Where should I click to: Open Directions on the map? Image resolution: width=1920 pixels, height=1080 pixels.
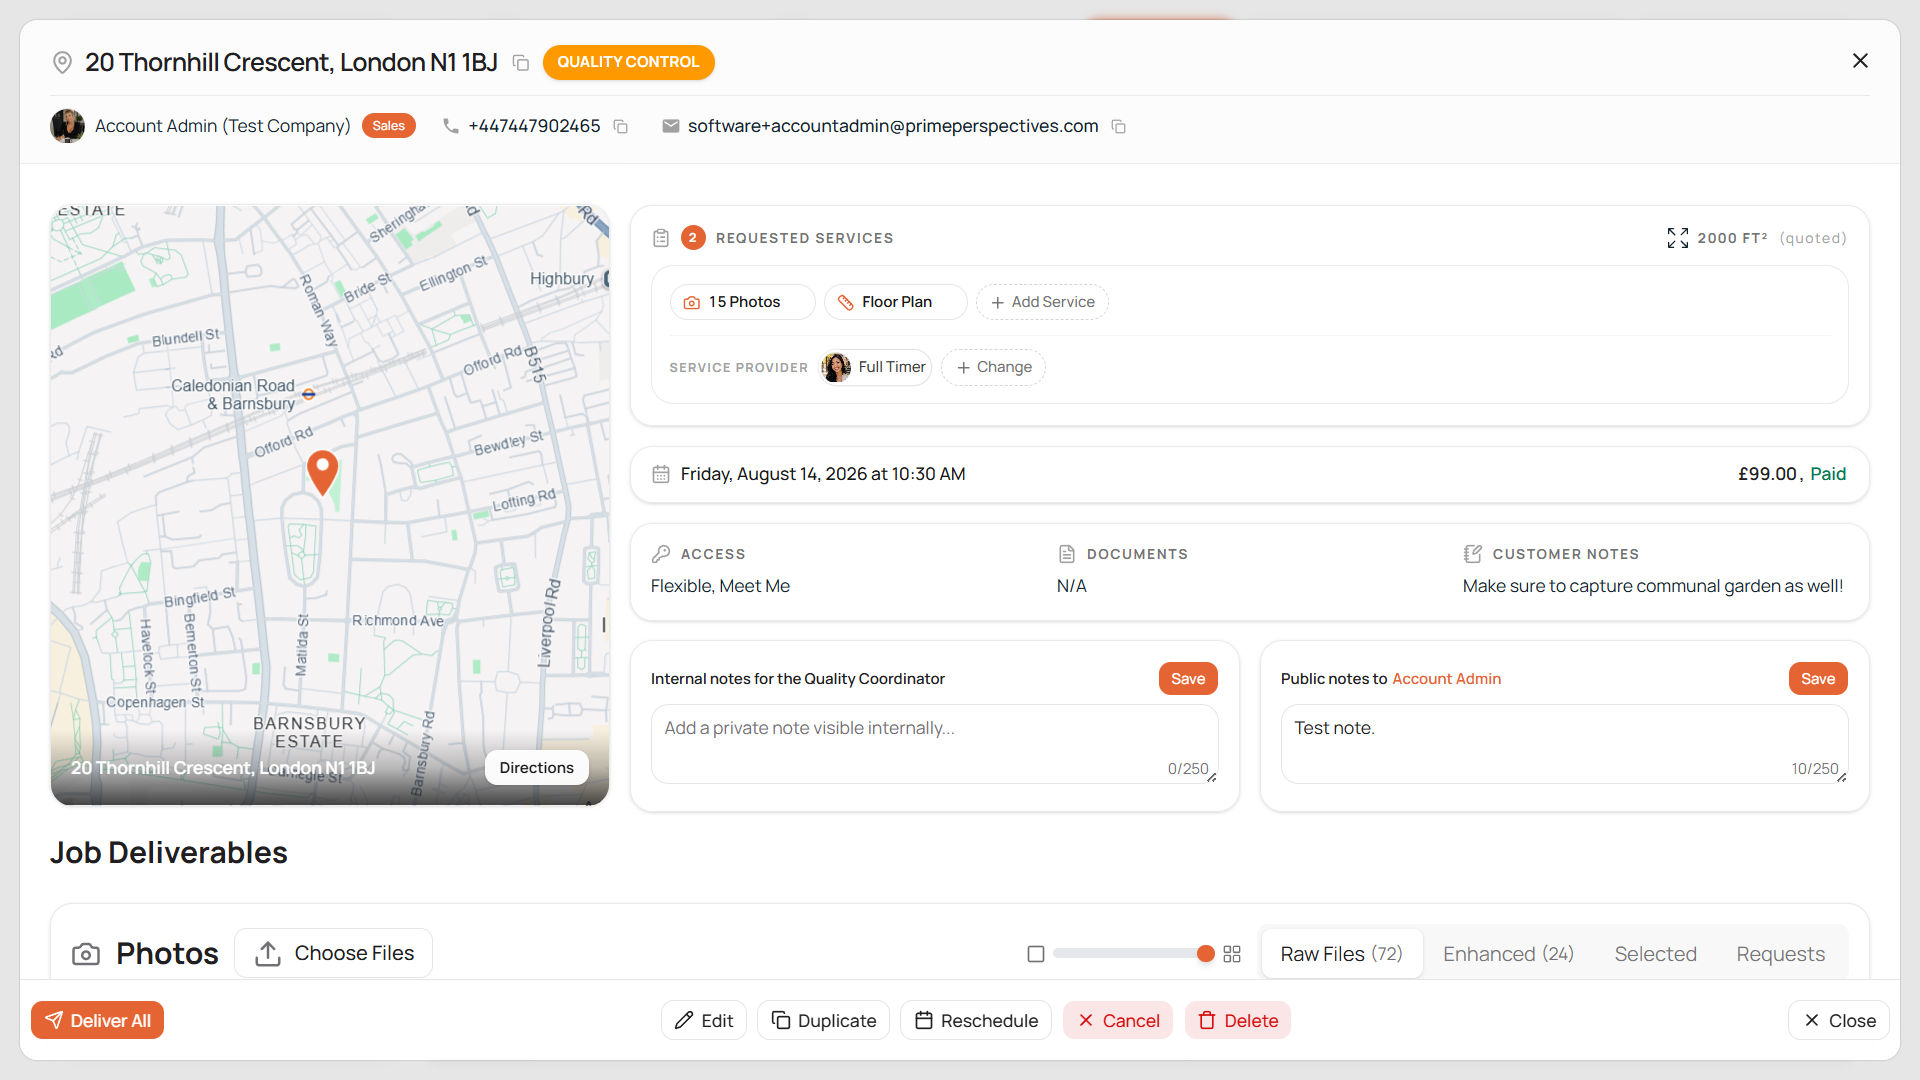[x=537, y=768]
